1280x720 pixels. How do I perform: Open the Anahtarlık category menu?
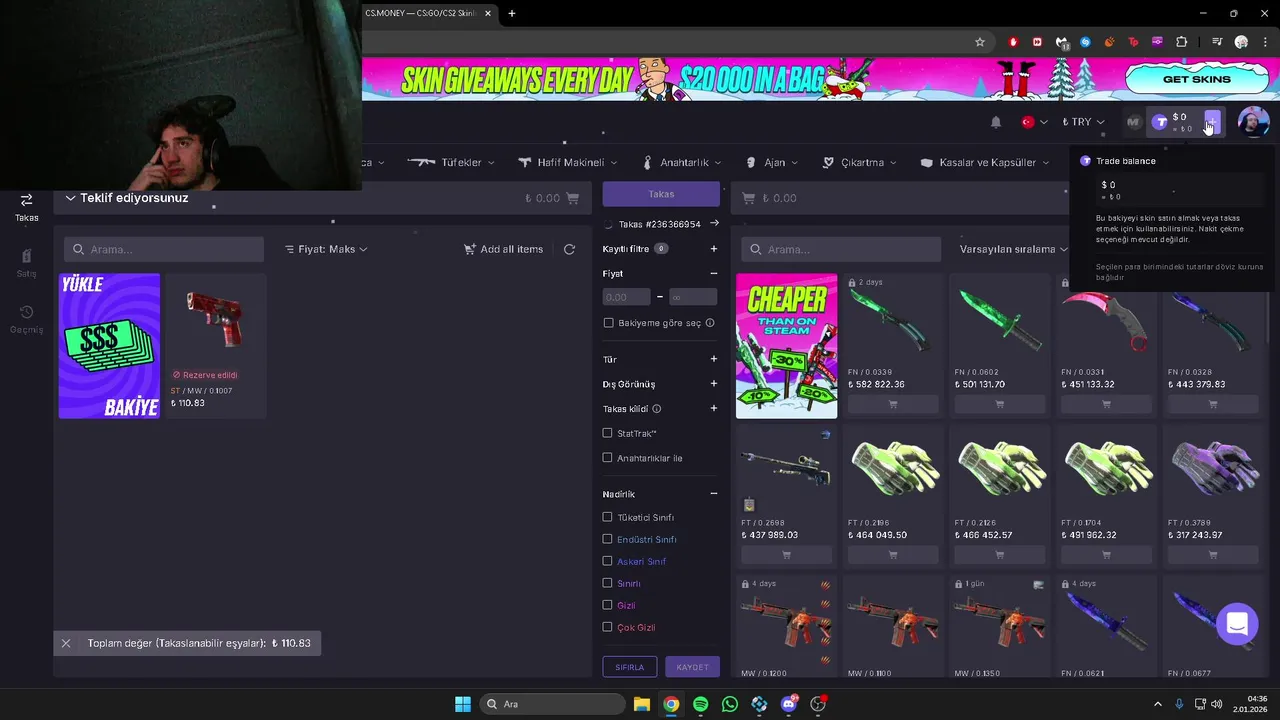683,162
